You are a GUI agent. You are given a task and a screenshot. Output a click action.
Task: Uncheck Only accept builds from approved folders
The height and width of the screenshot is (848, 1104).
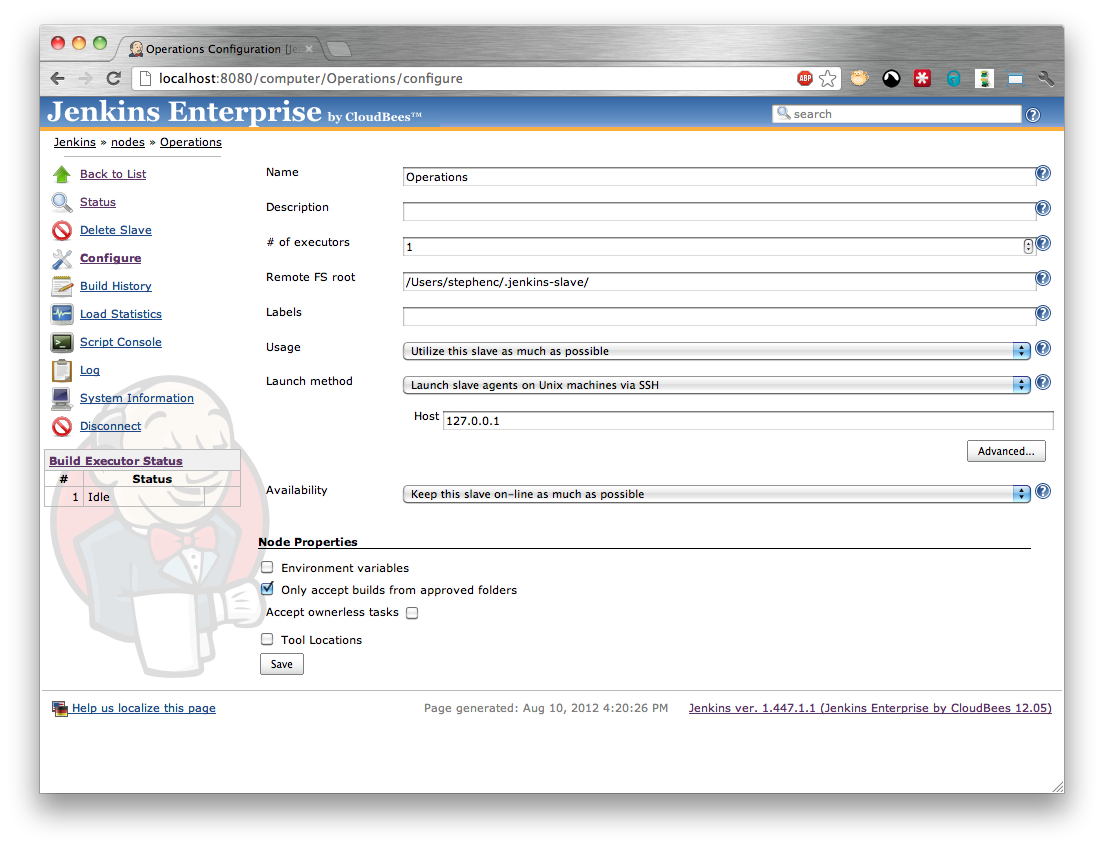(x=267, y=589)
